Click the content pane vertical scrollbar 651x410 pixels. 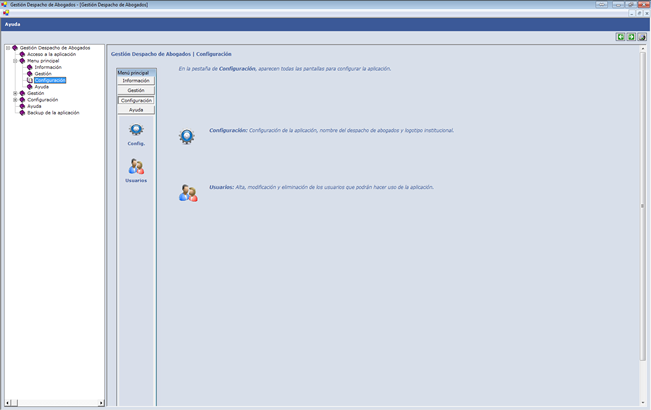(643, 220)
